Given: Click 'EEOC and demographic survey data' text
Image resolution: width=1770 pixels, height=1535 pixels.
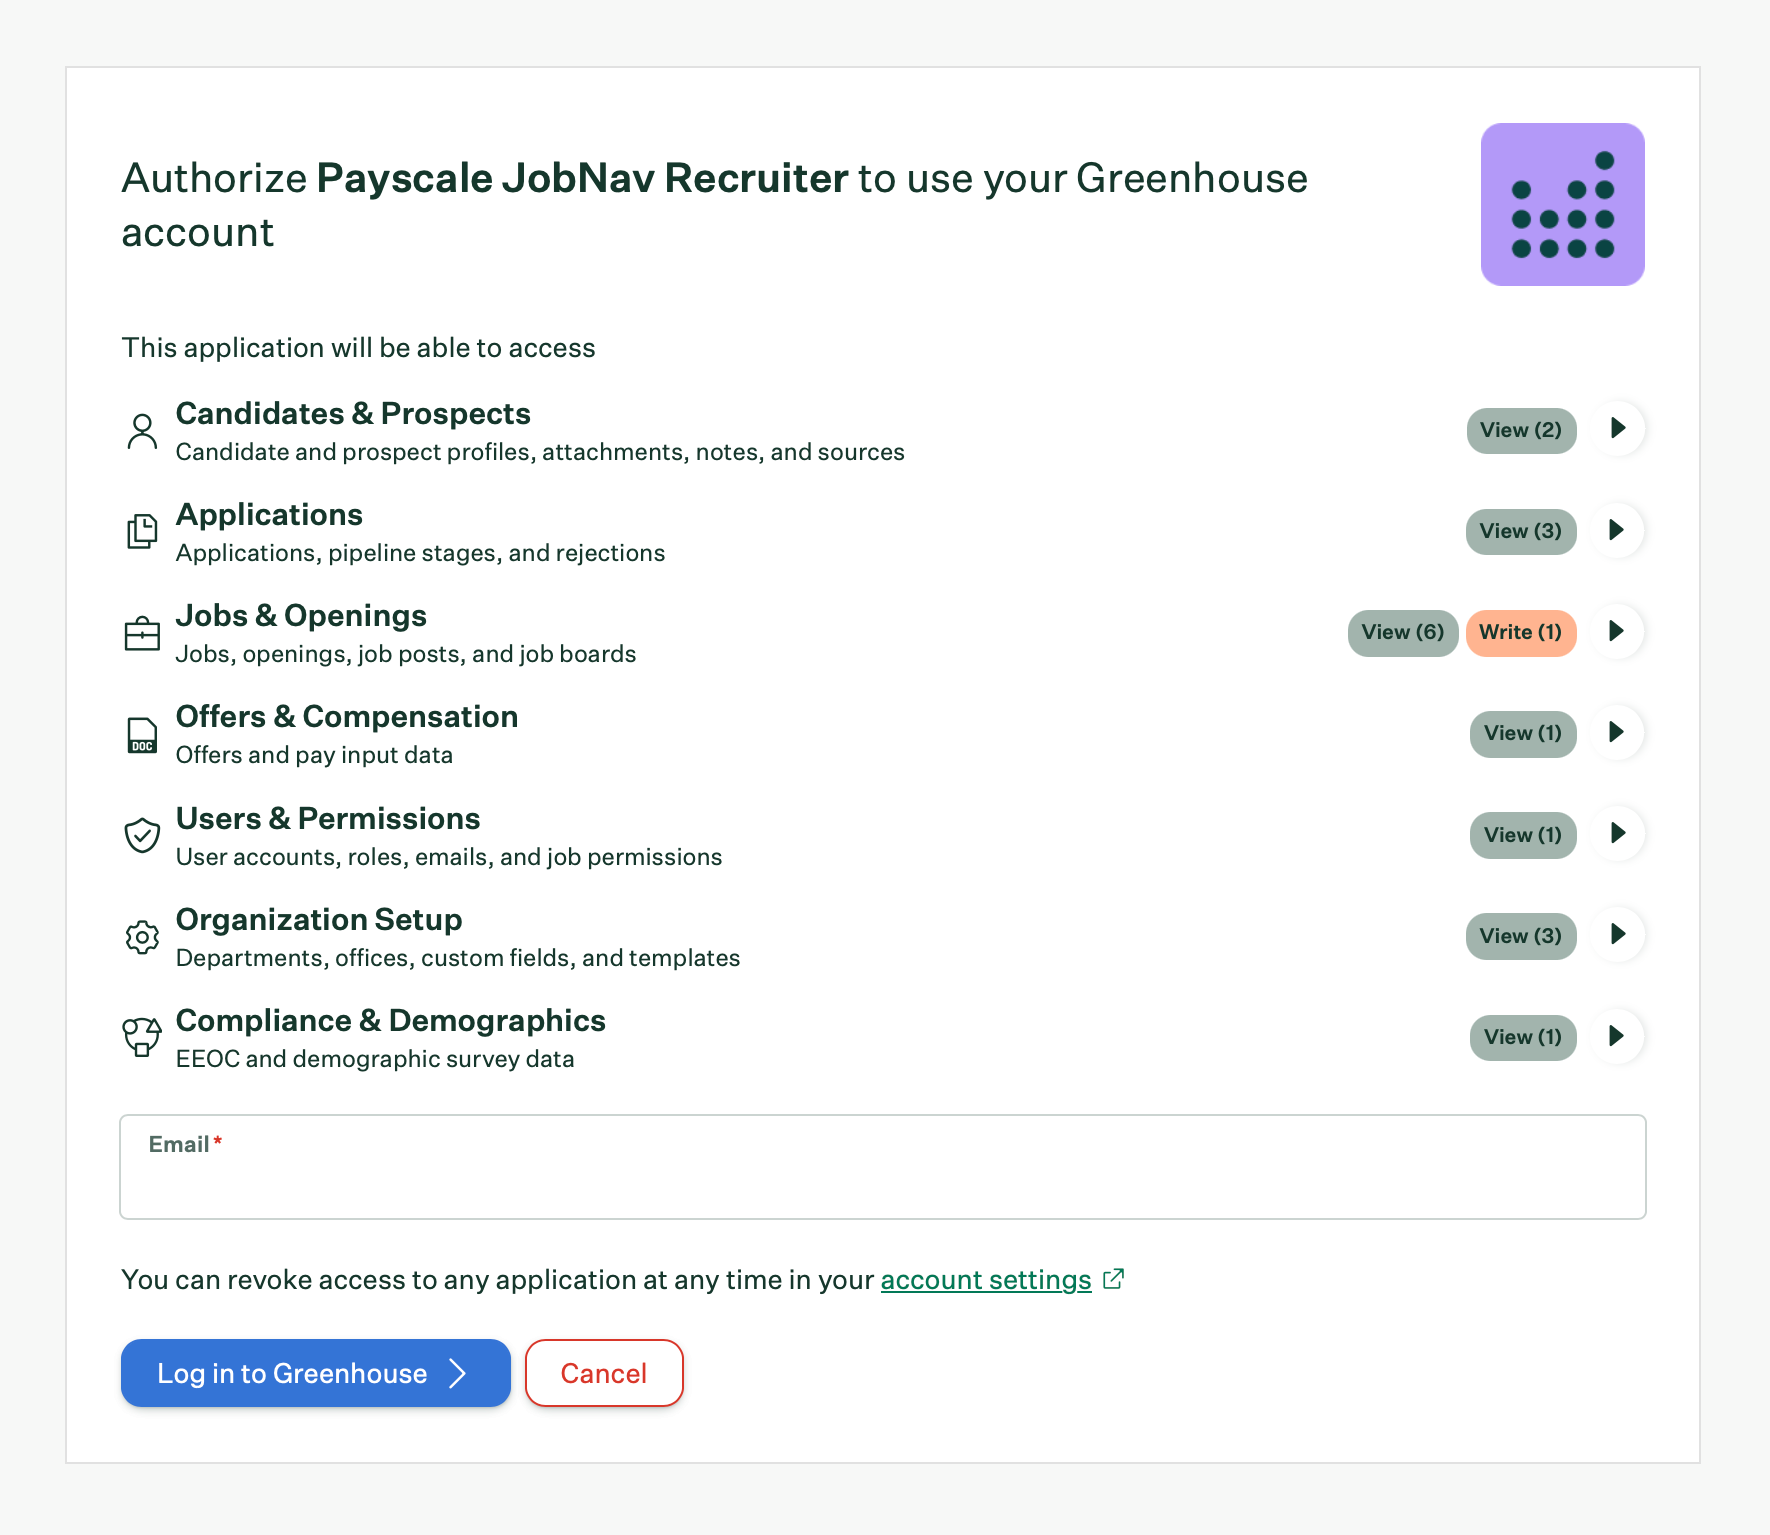Looking at the screenshot, I should click(375, 1059).
